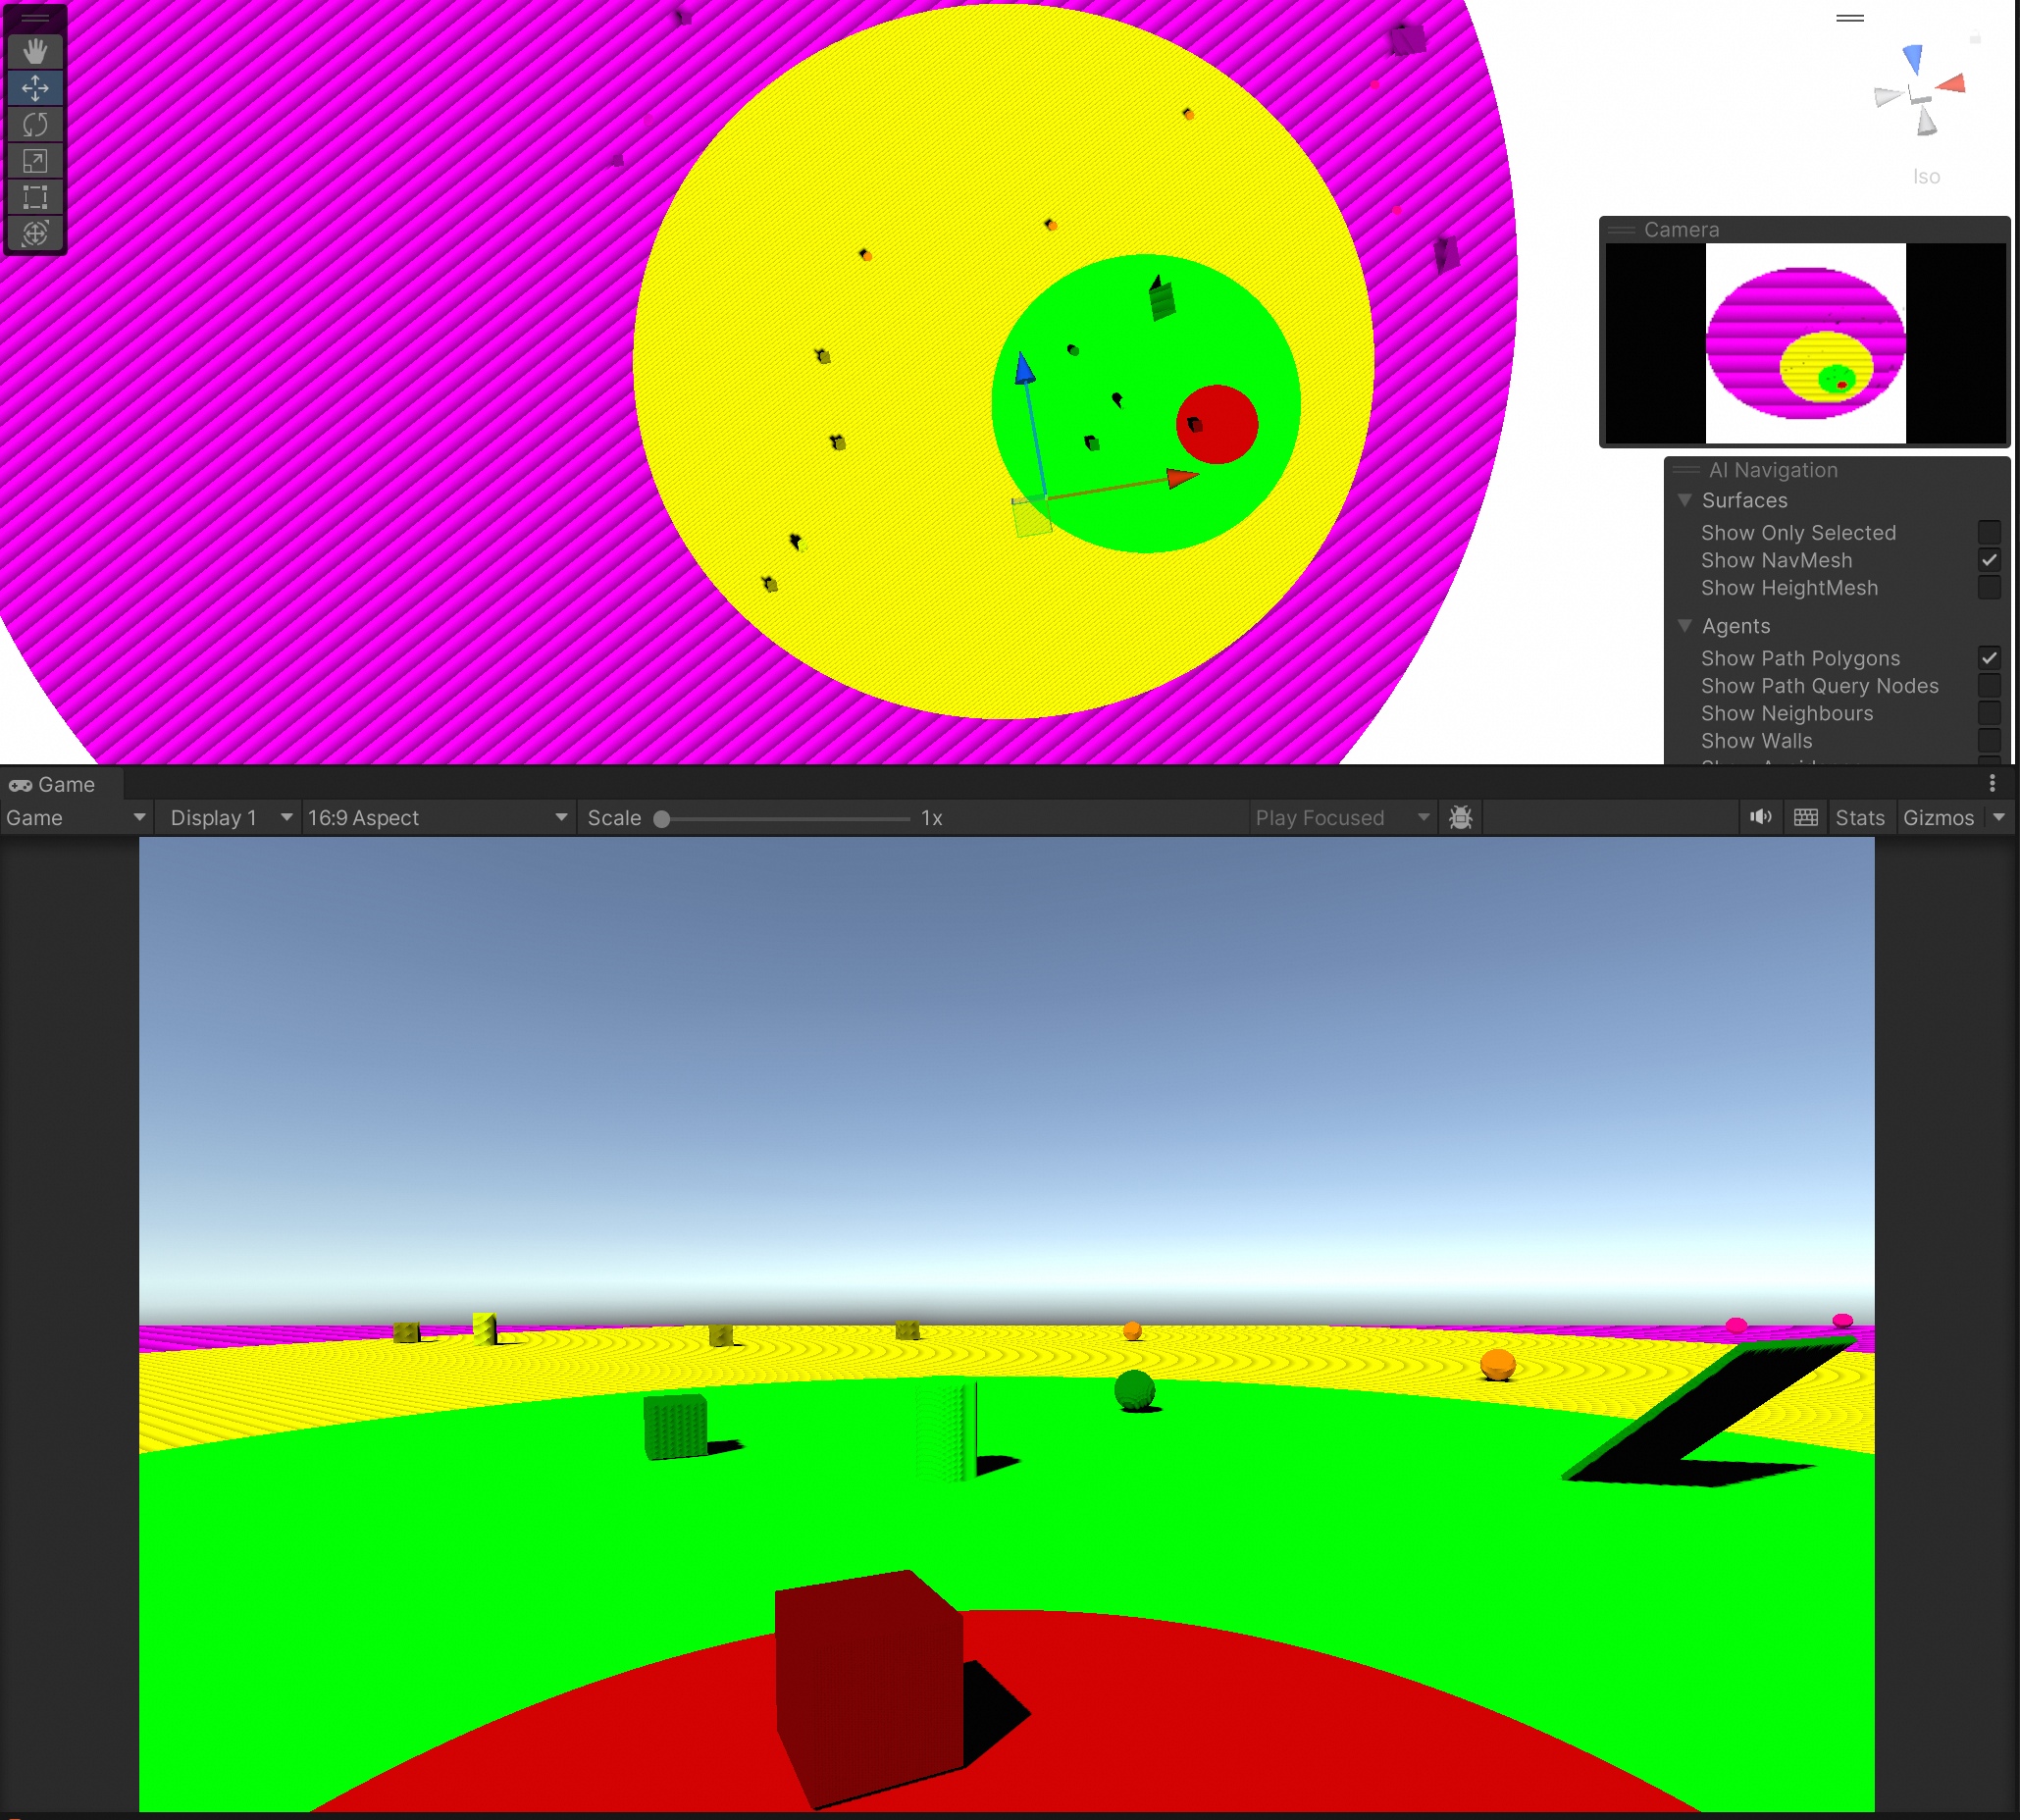Uncheck Show Path Polygons
Screen dimensions: 2020x1820
(x=1988, y=658)
